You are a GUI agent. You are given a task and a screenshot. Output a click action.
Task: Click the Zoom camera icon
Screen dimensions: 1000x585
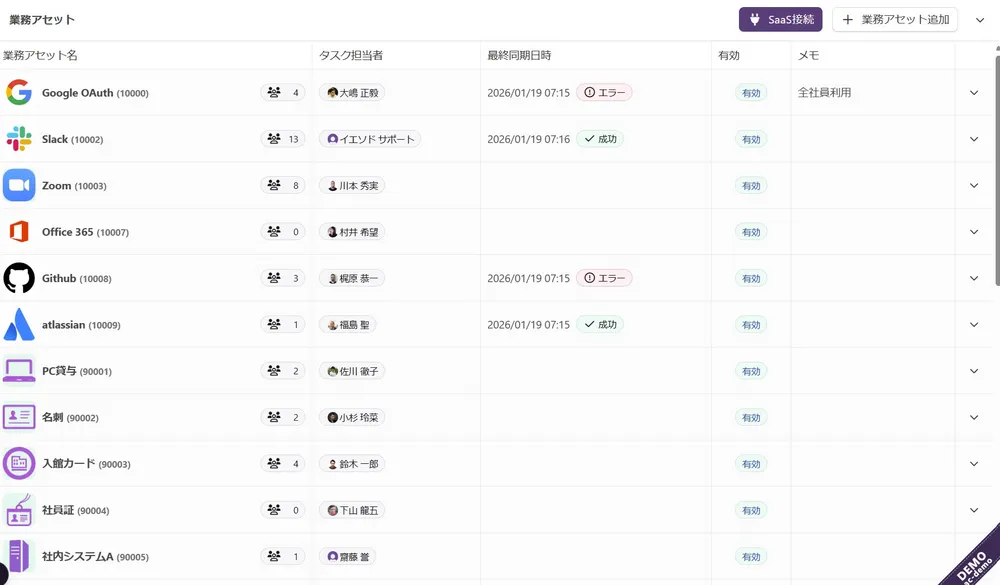pos(19,185)
